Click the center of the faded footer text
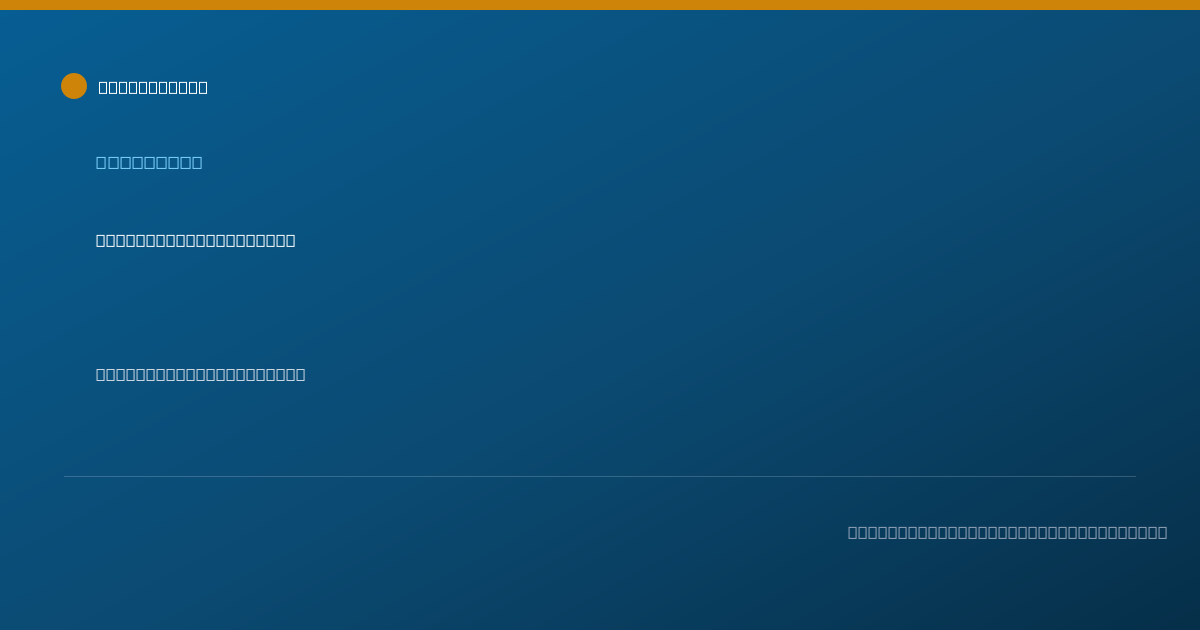 pyautogui.click(x=1008, y=532)
